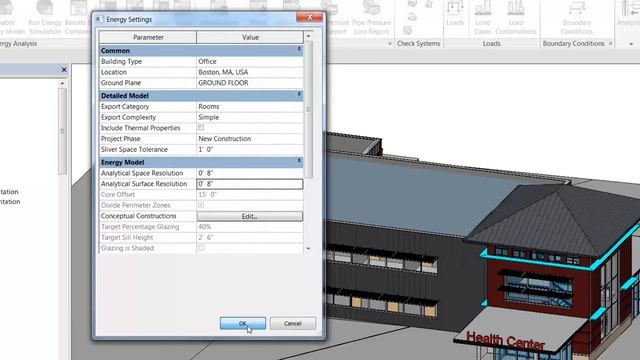This screenshot has height=360, width=640.
Task: Open the Building Type value dropdown
Action: tap(250, 61)
